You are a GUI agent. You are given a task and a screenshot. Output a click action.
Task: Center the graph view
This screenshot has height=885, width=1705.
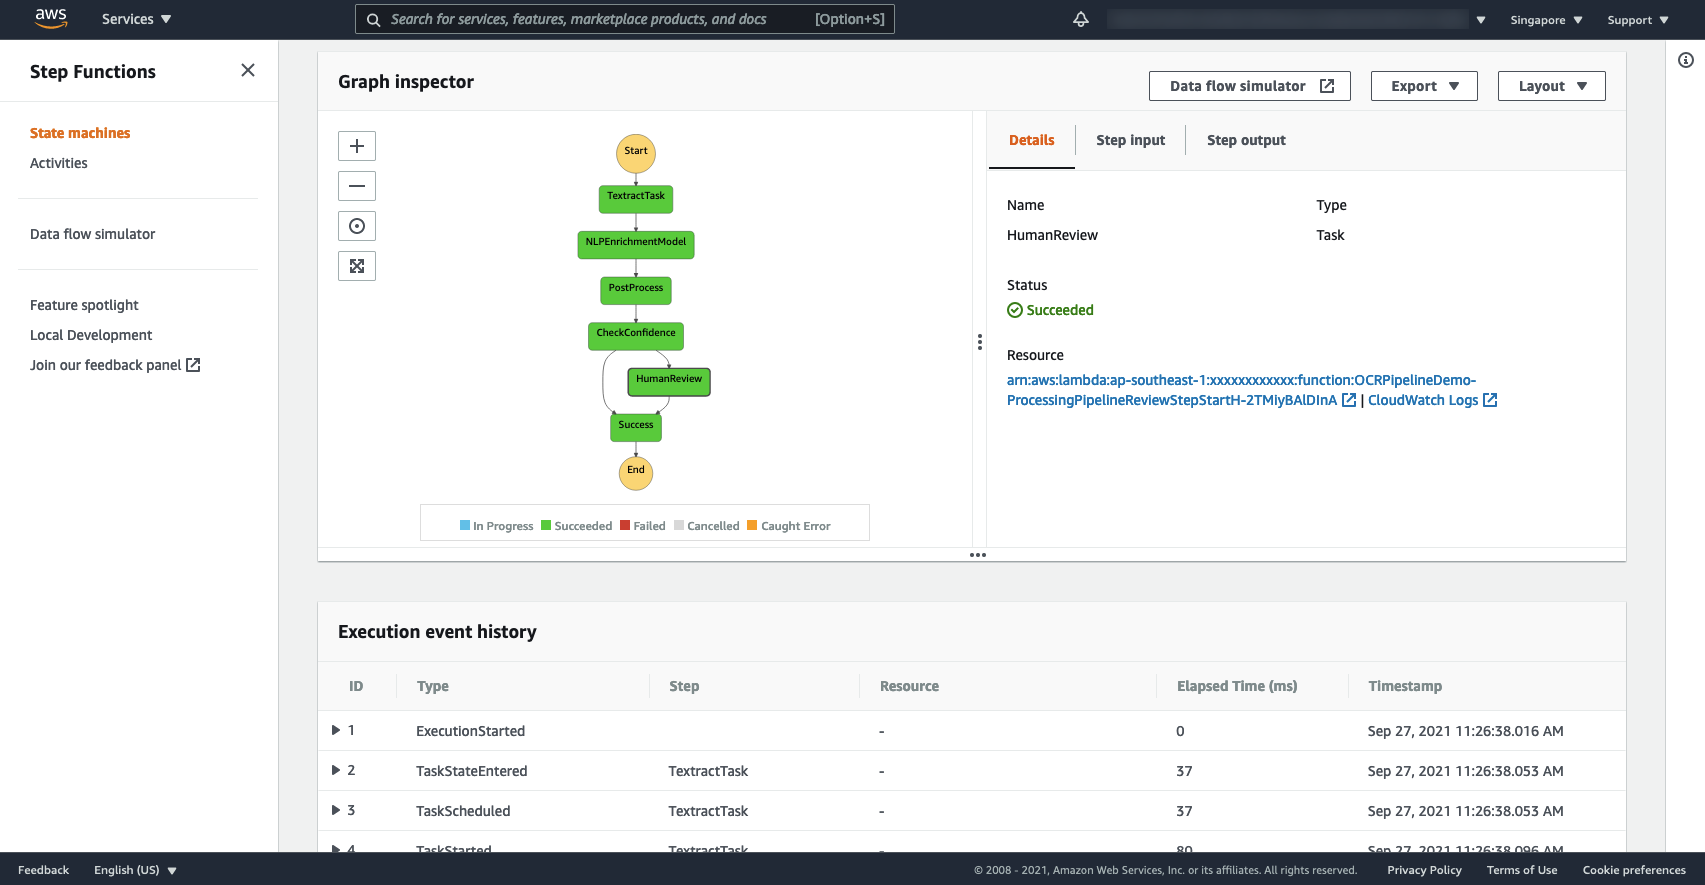coord(357,226)
